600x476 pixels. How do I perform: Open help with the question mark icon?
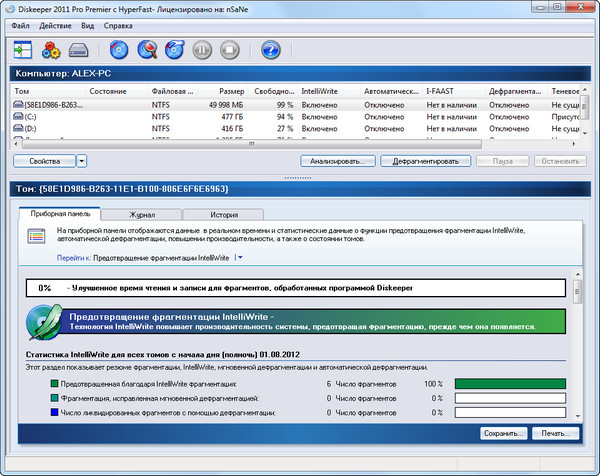click(x=269, y=49)
